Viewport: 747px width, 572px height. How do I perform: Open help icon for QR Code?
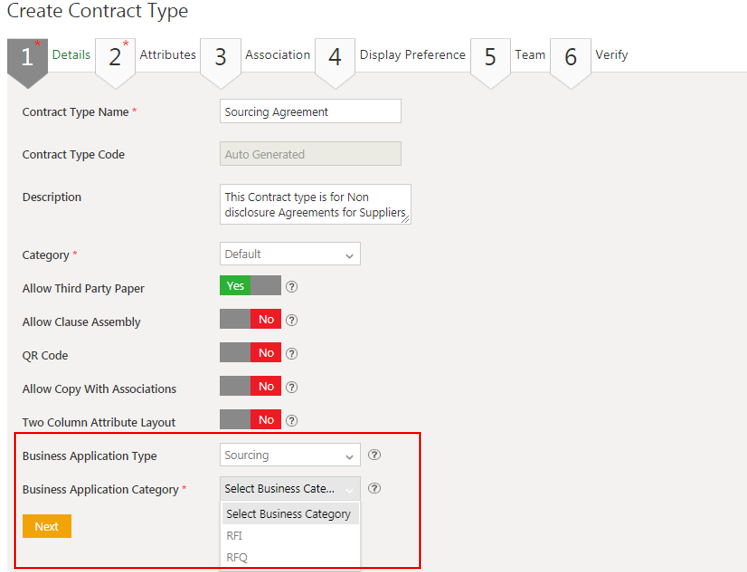292,354
